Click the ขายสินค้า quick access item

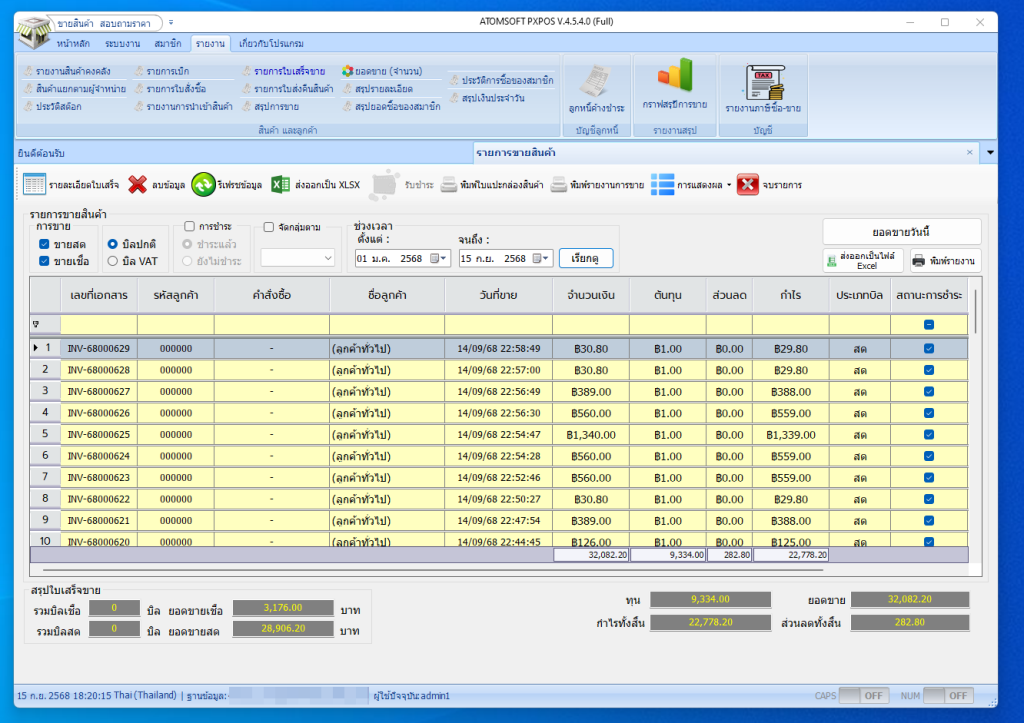[74, 24]
